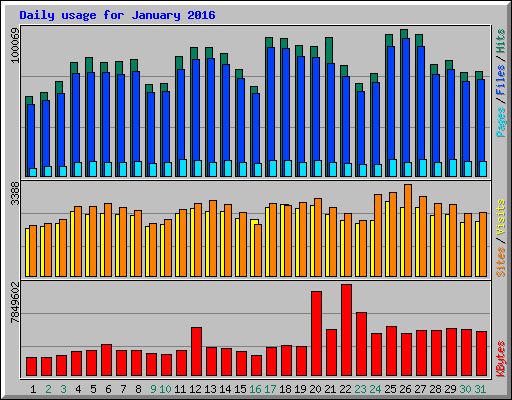Viewport: 512px width, 400px height.
Task: Click the cyan Pages legend label
Action: (501, 122)
